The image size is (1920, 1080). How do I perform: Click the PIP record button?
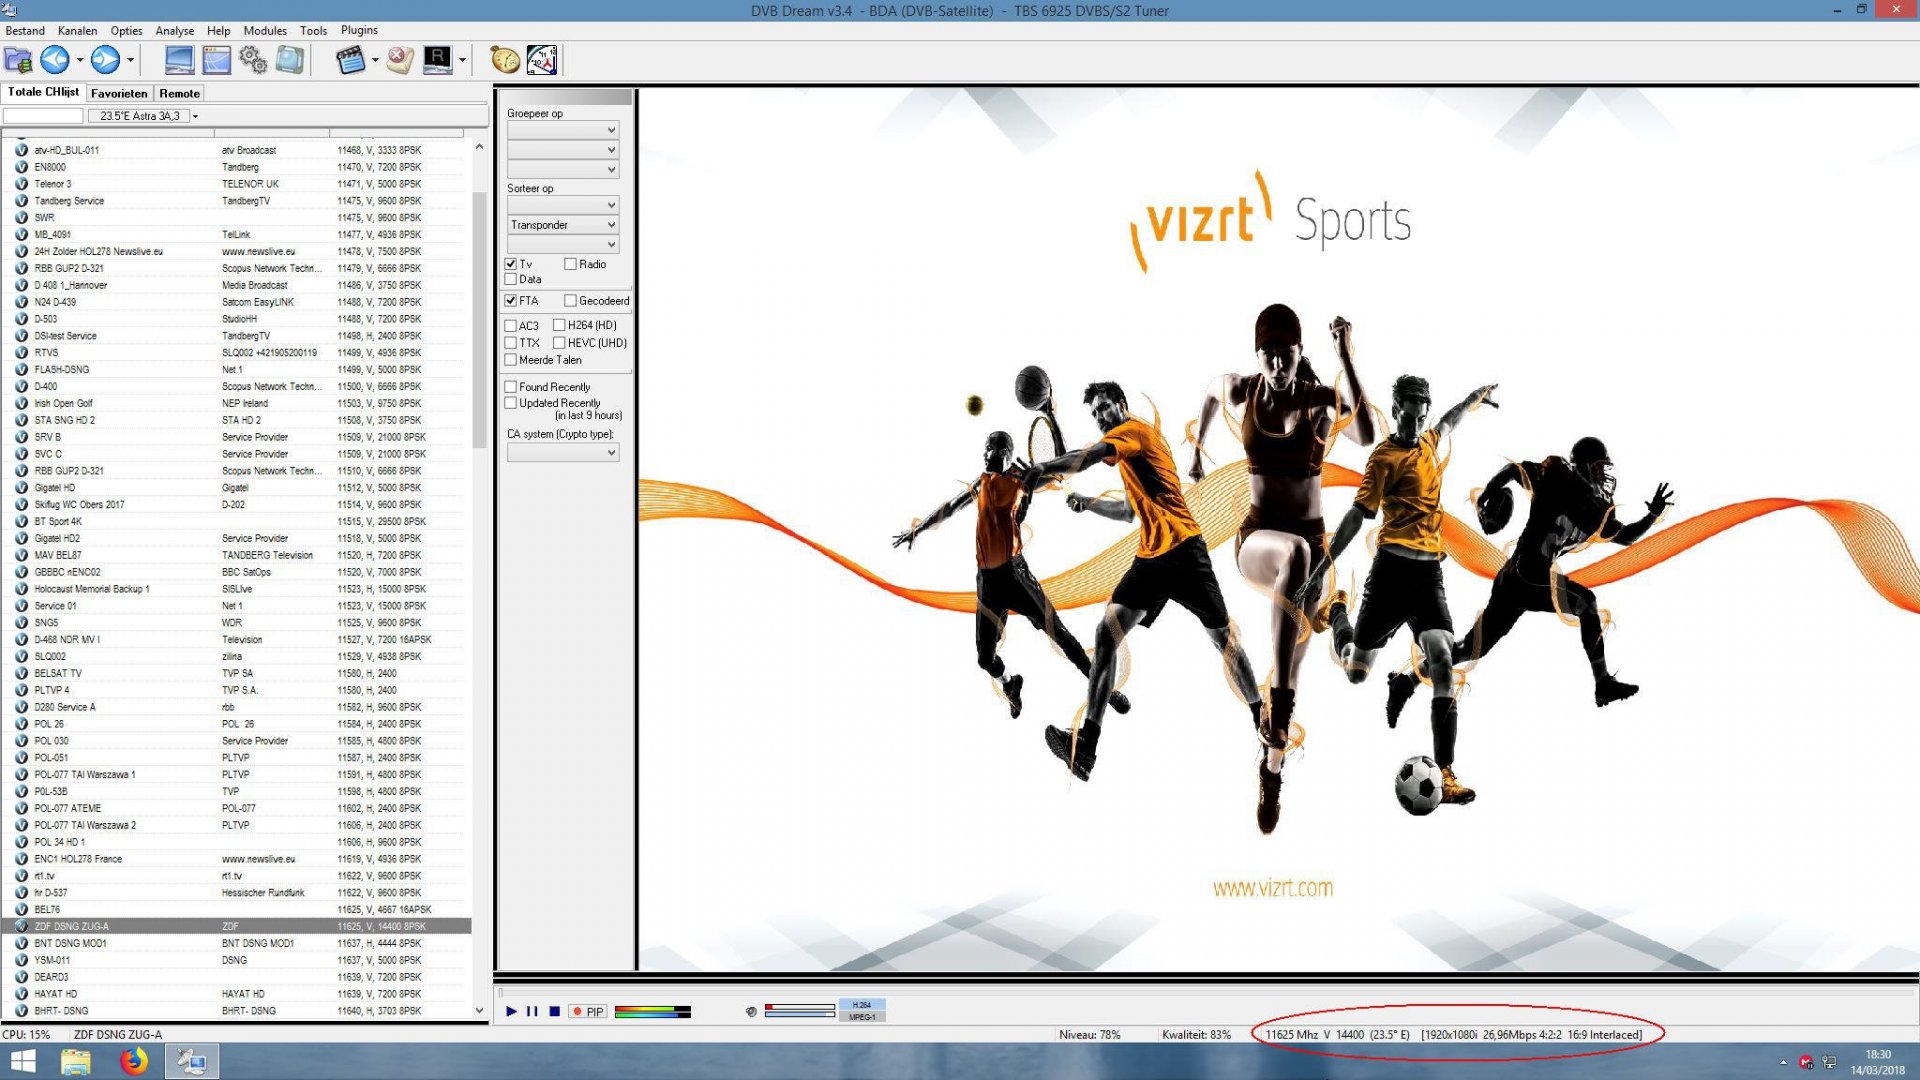(586, 1011)
